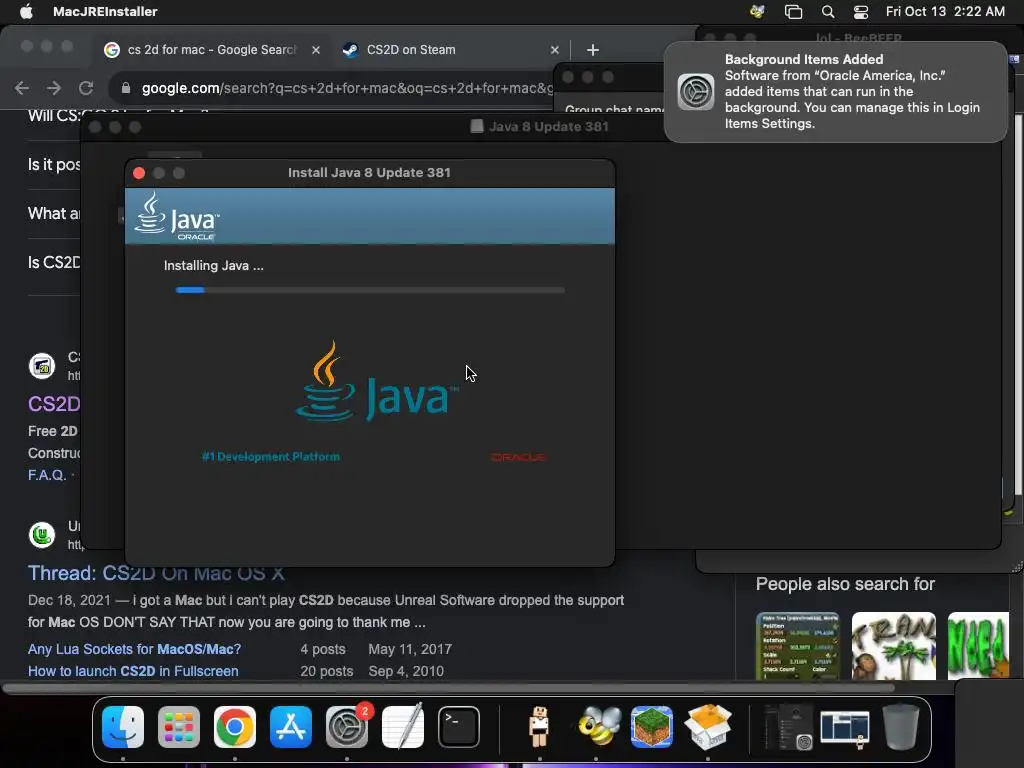Open the F.A.Q. link under CS2D result
Image resolution: width=1024 pixels, height=768 pixels.
pyautogui.click(x=47, y=475)
